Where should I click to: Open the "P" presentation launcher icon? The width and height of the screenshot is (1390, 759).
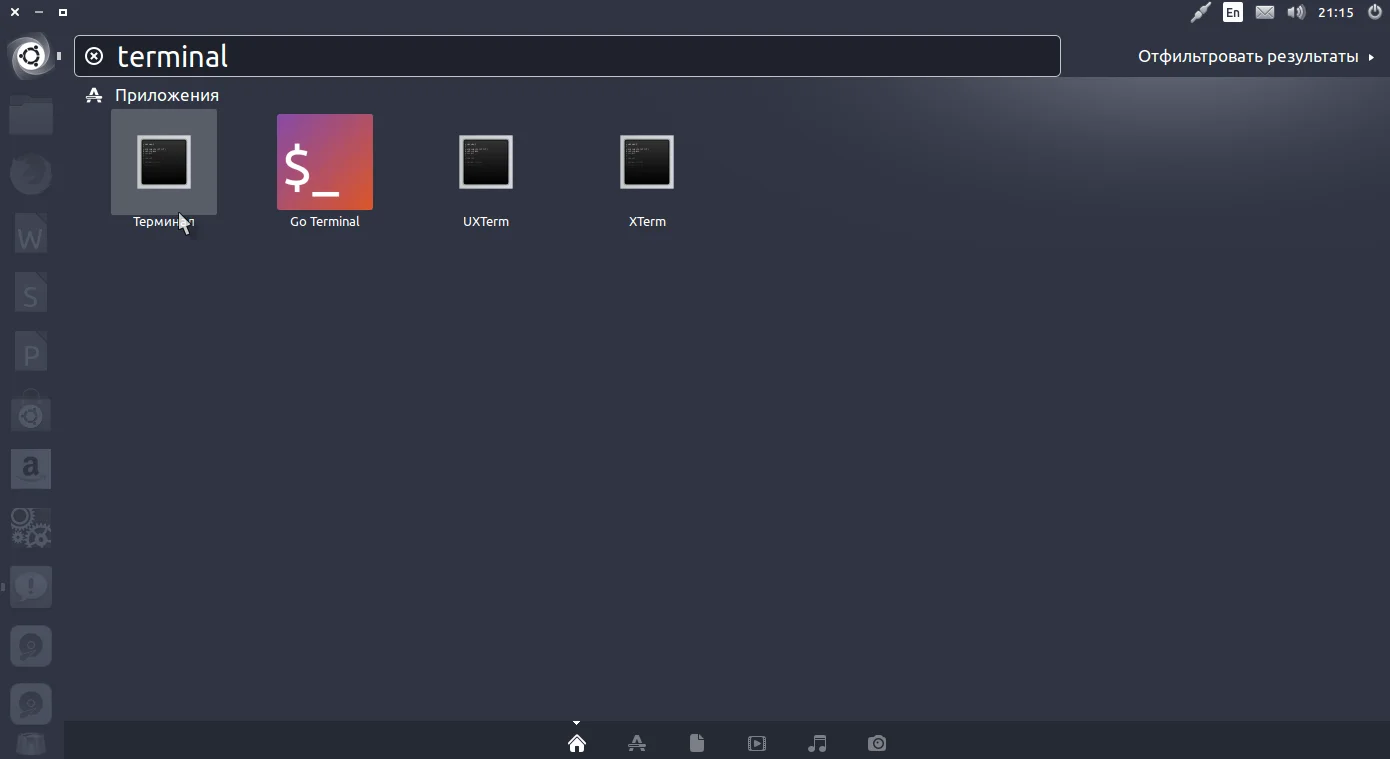click(31, 352)
